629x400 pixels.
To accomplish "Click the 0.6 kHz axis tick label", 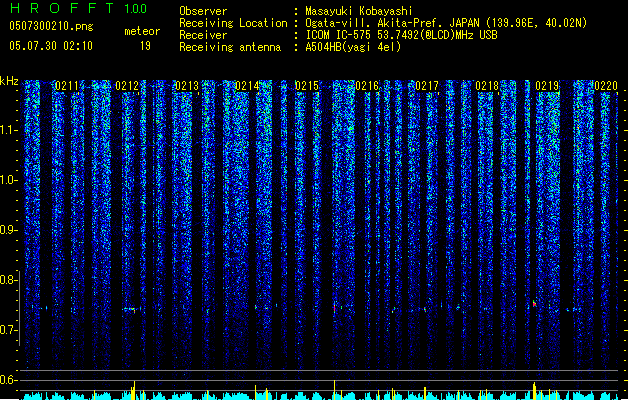I will point(9,380).
